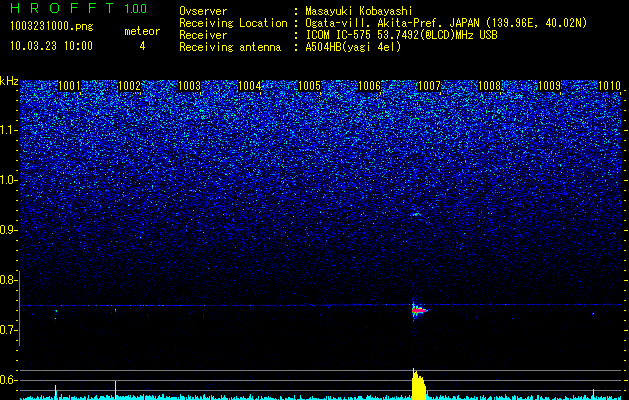This screenshot has width=629, height=400.
Task: Click the faint echo spot near 0.93 kHz
Action: (416, 214)
